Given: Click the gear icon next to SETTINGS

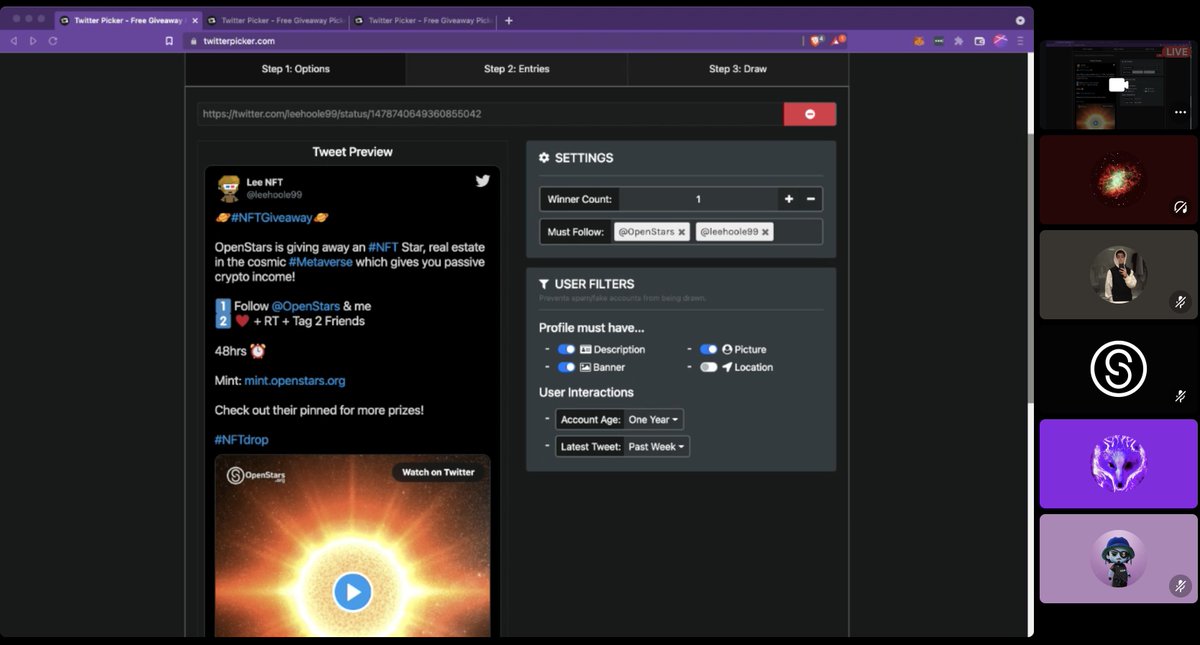Looking at the screenshot, I should tap(544, 158).
